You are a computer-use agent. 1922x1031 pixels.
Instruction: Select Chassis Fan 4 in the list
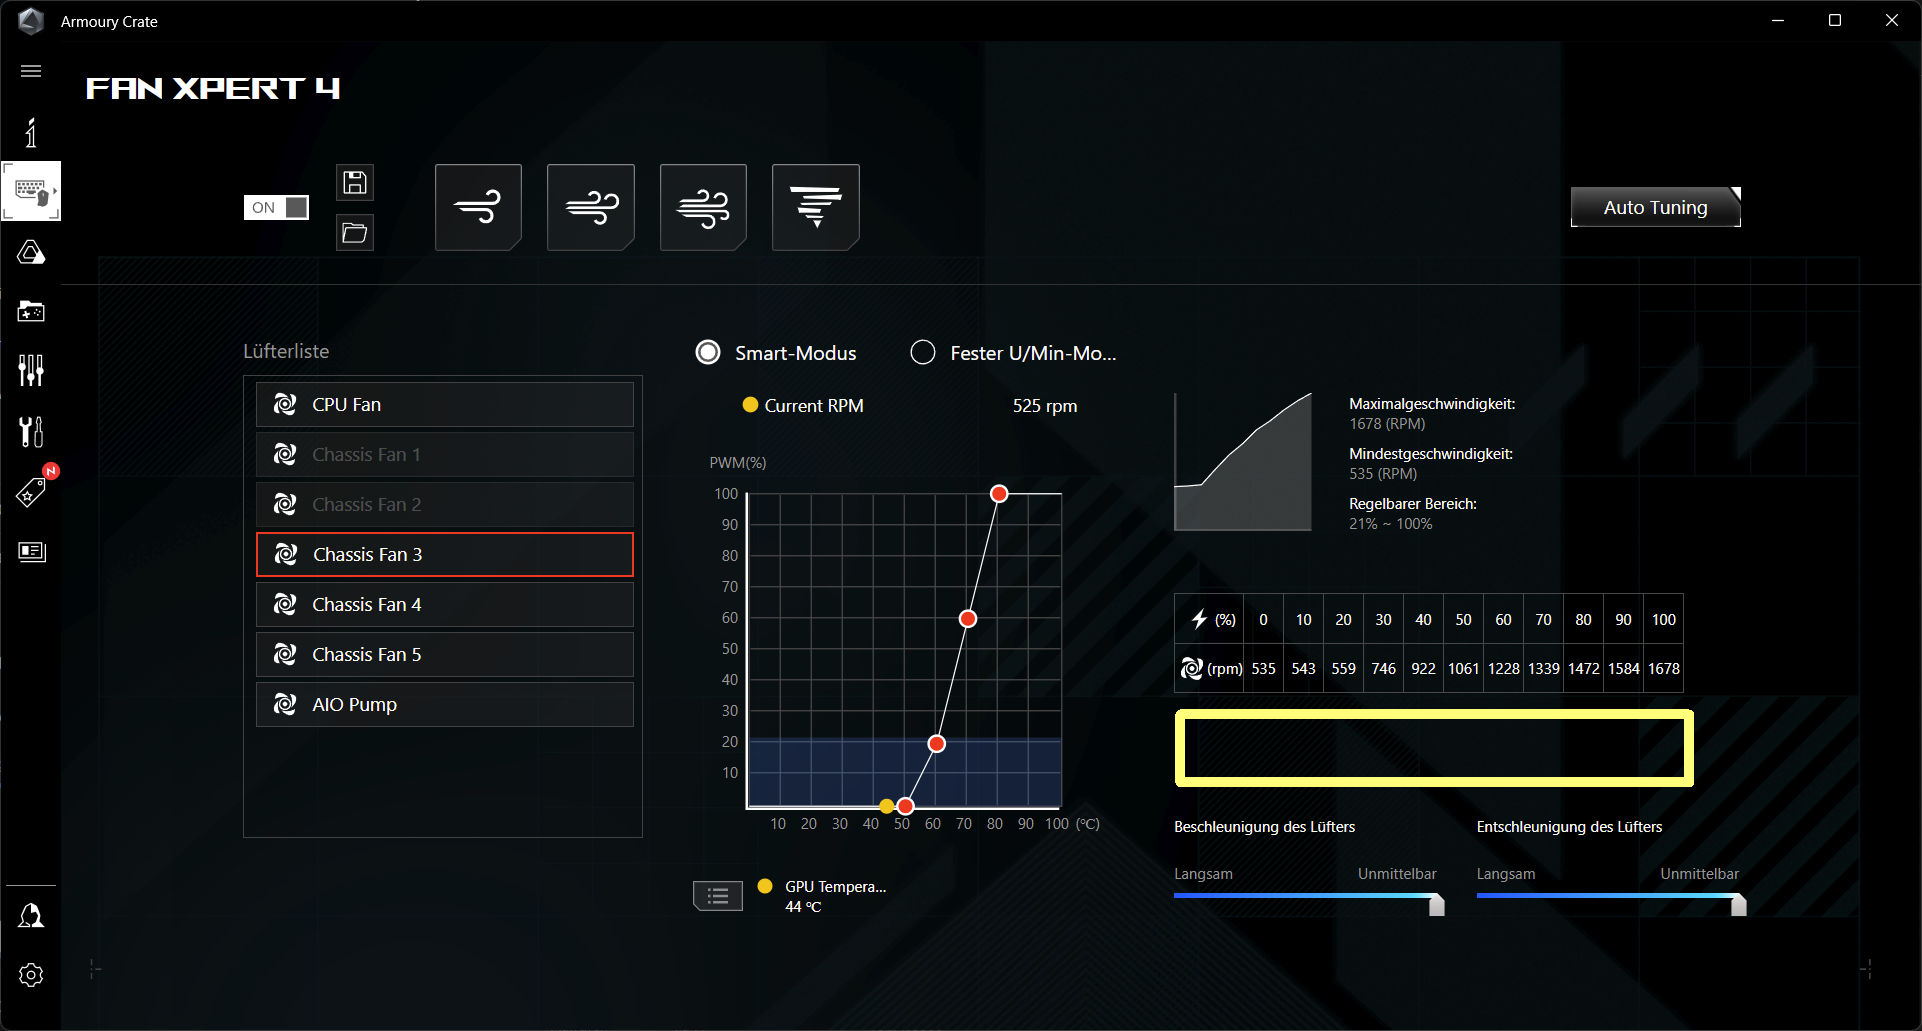click(x=445, y=604)
